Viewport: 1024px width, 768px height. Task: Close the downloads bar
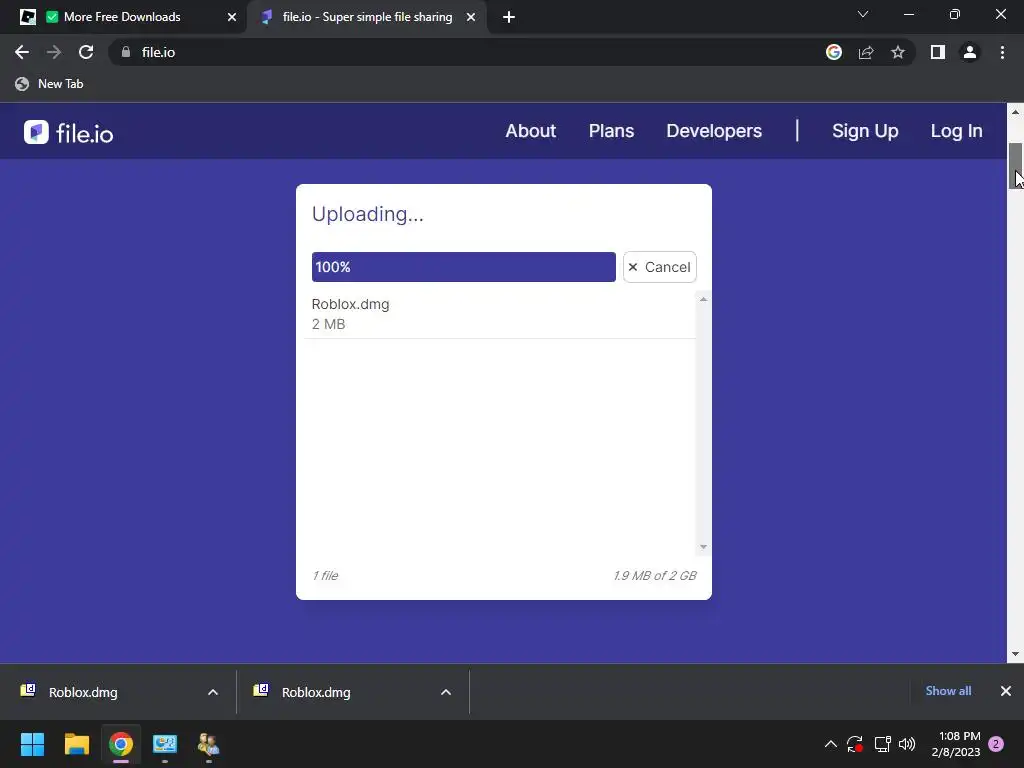(1006, 691)
